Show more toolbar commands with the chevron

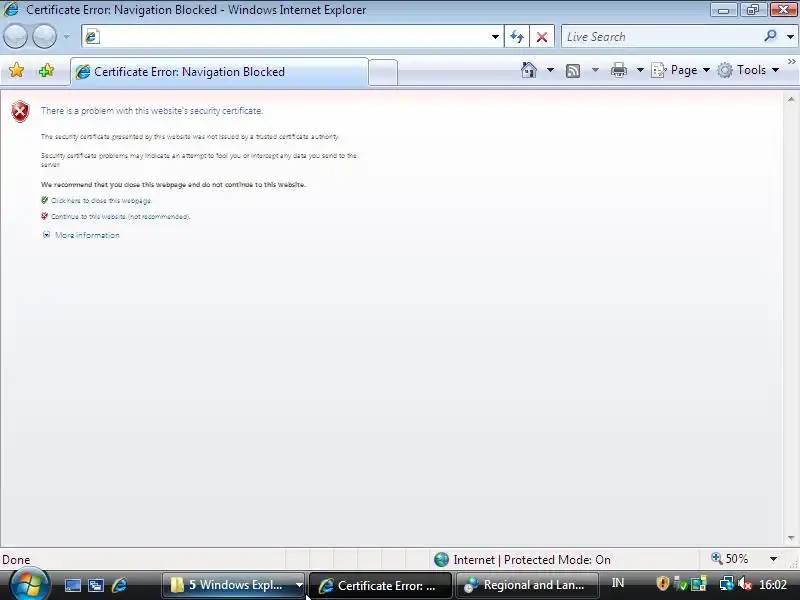click(x=792, y=62)
